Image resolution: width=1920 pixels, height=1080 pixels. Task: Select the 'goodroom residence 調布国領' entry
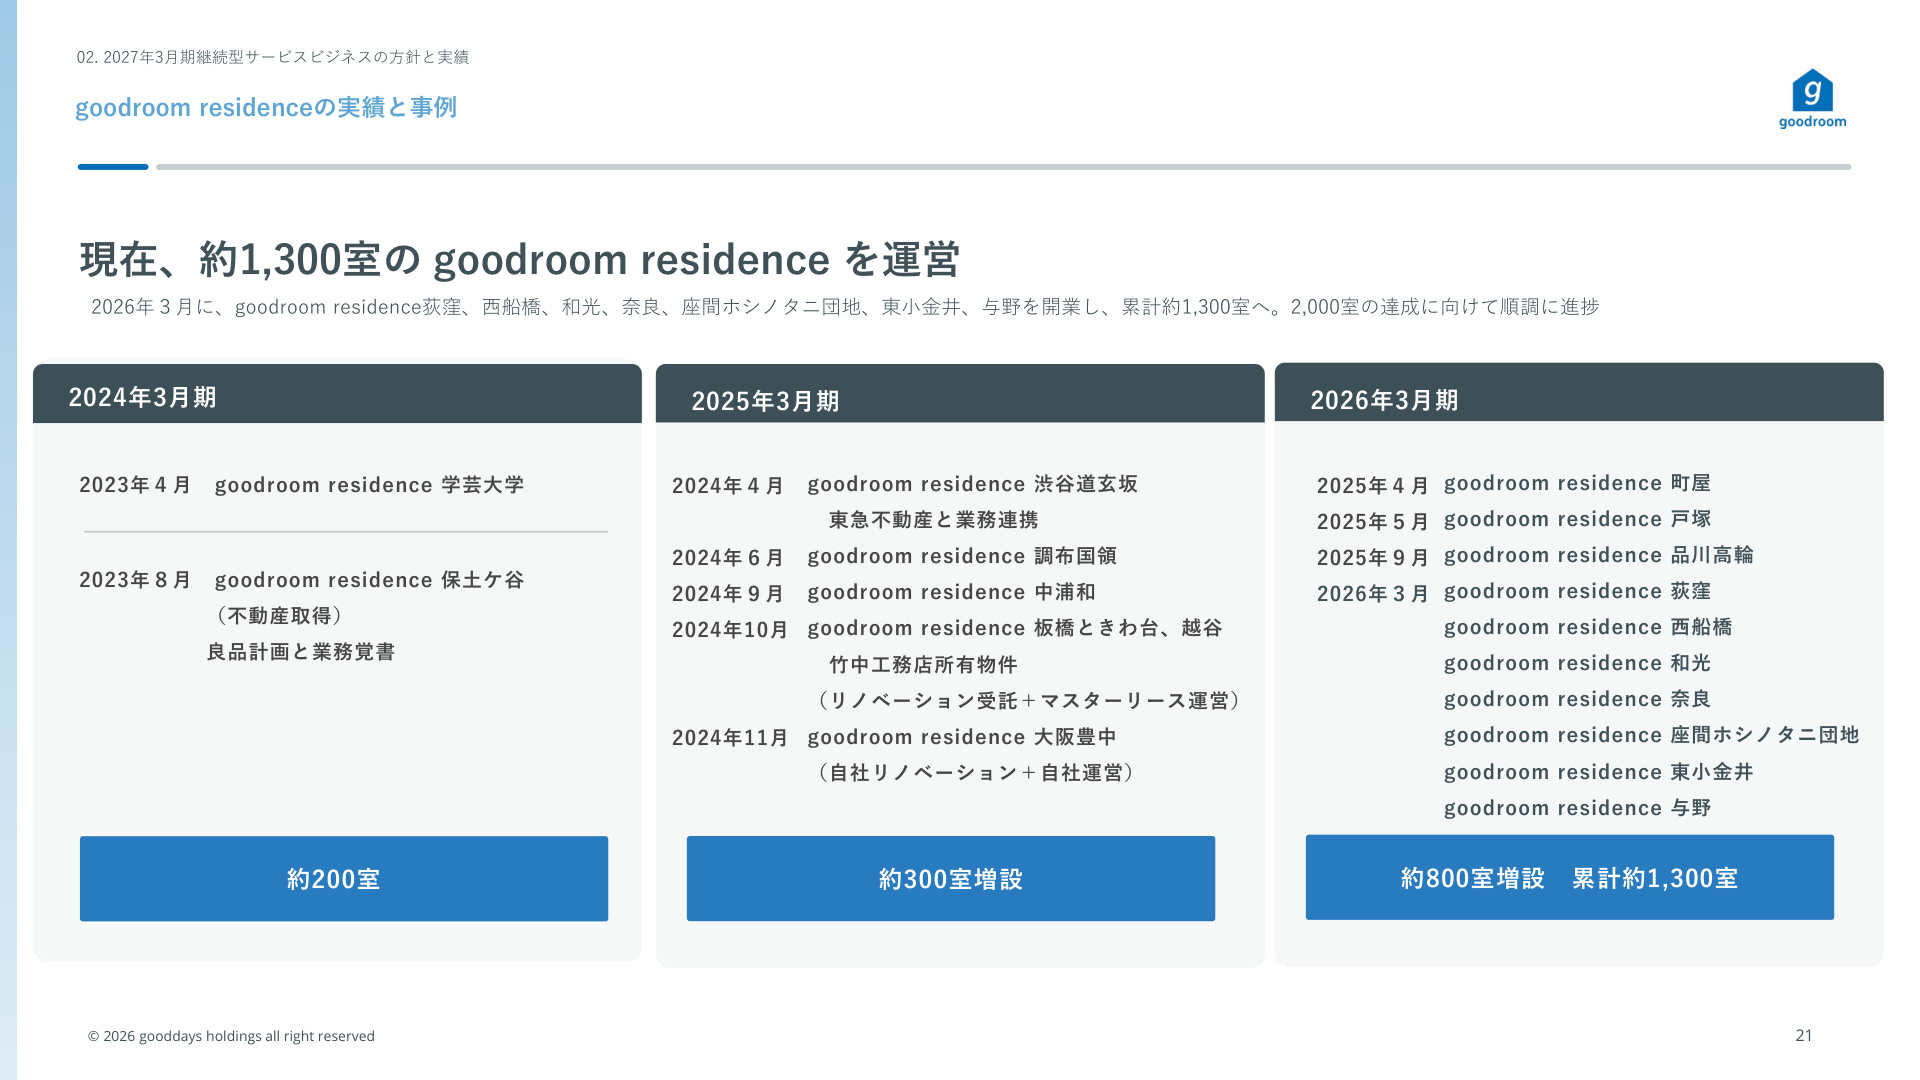[x=962, y=556]
